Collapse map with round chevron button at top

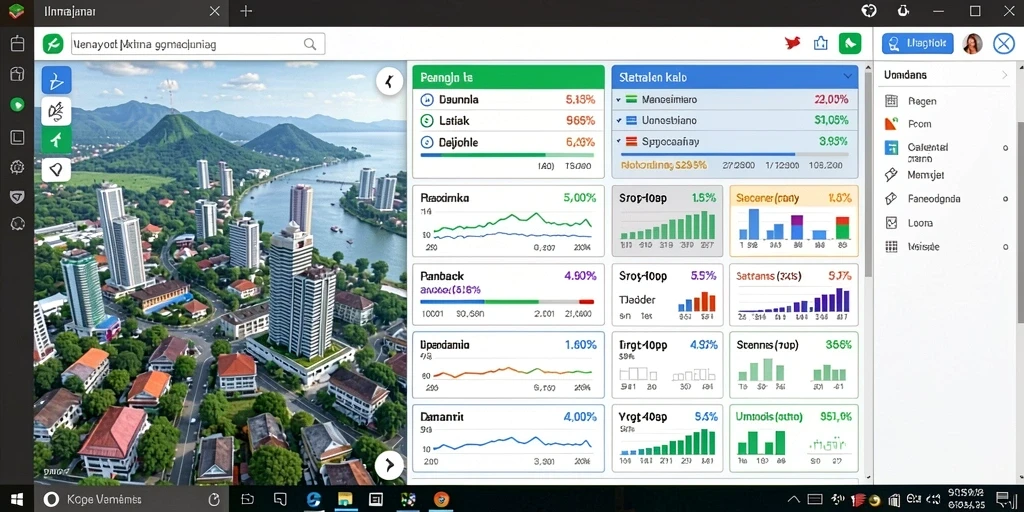389,82
